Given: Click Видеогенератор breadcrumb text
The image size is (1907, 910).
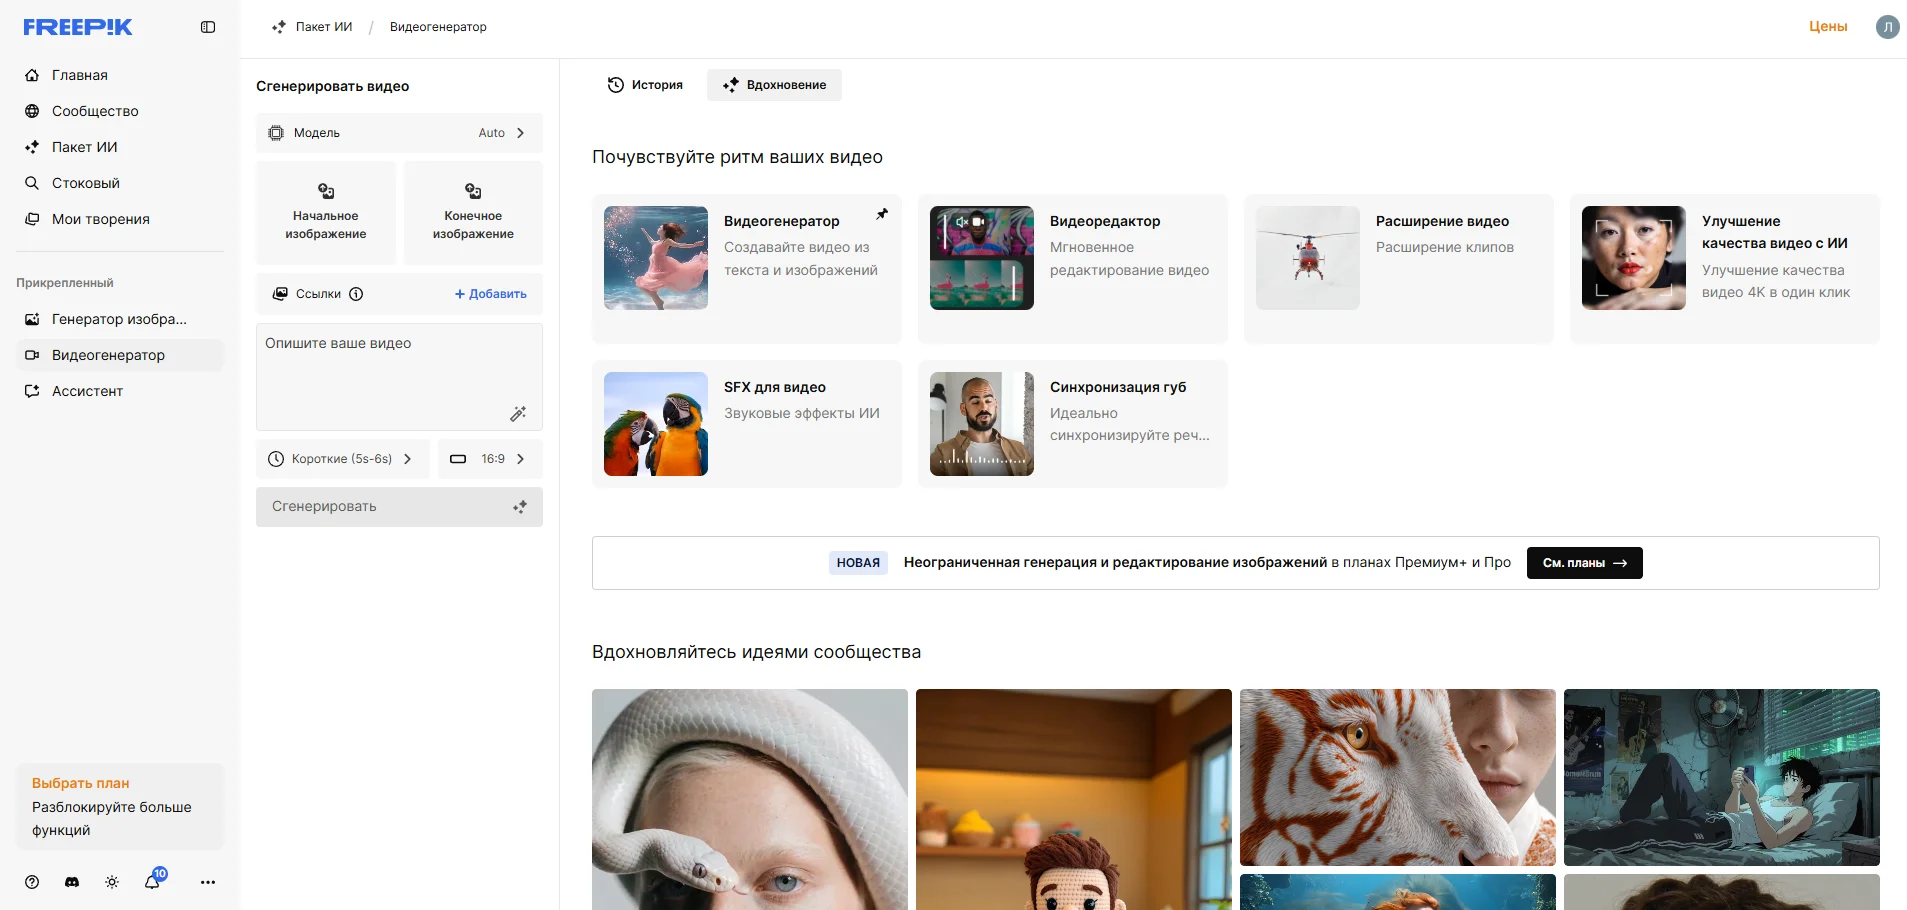Looking at the screenshot, I should click(438, 27).
